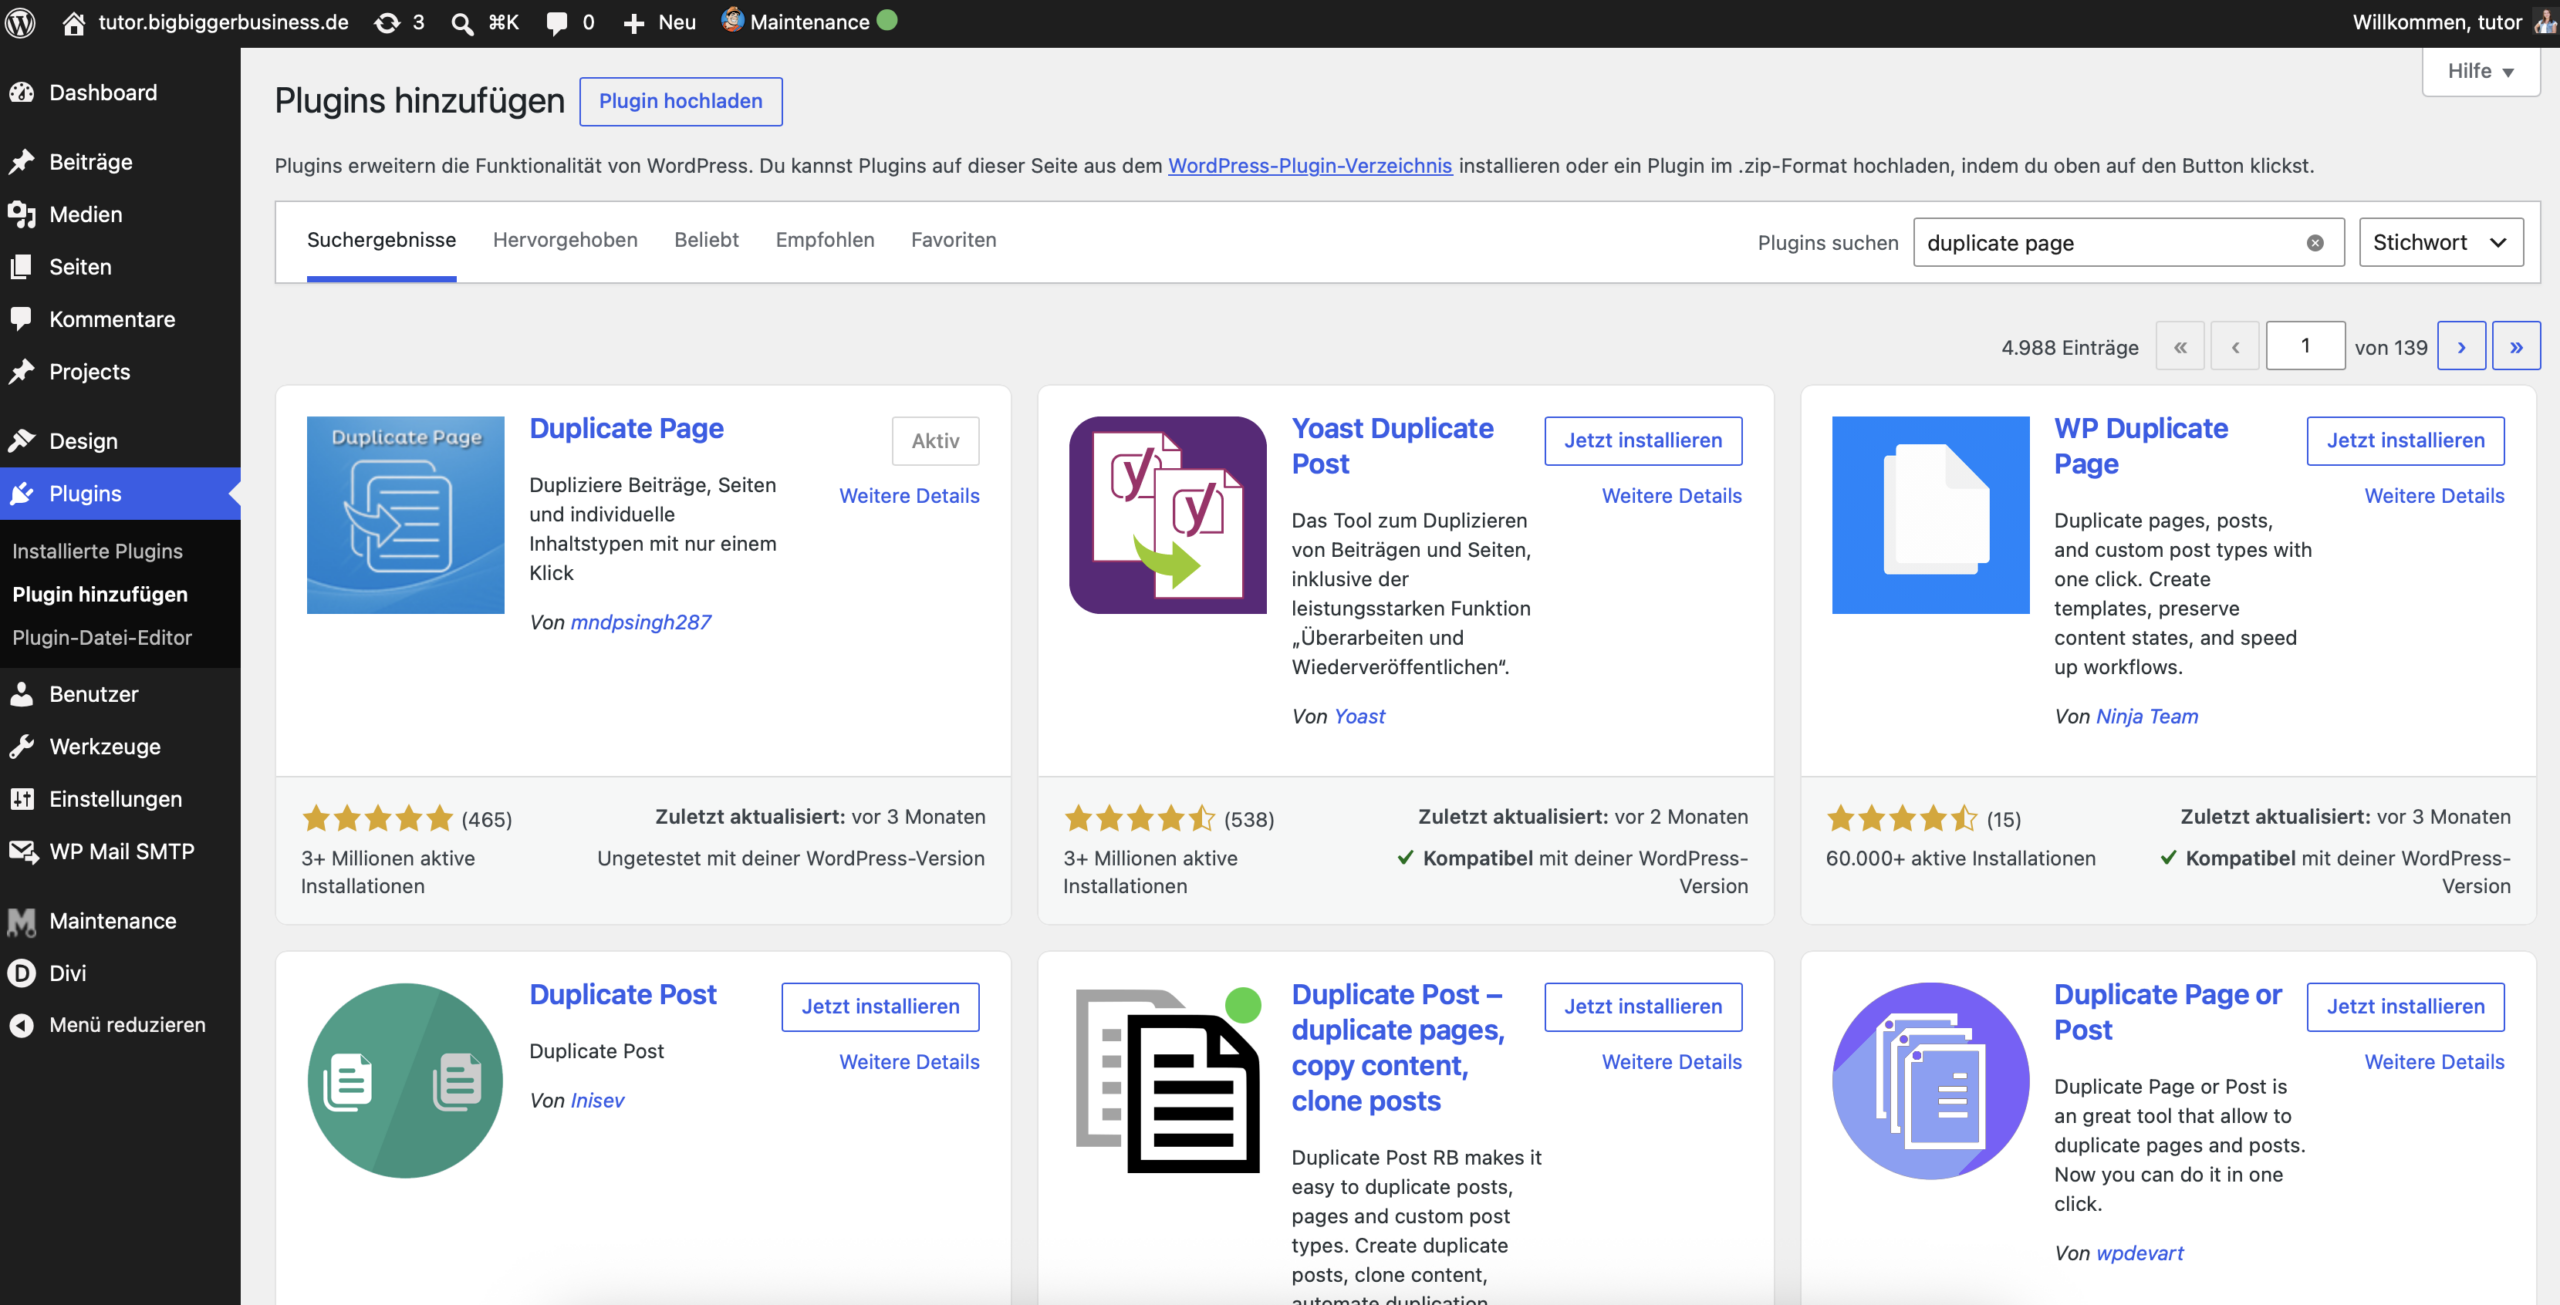Image resolution: width=2560 pixels, height=1305 pixels.
Task: Open the comments bubble in admin bar
Action: [x=557, y=23]
